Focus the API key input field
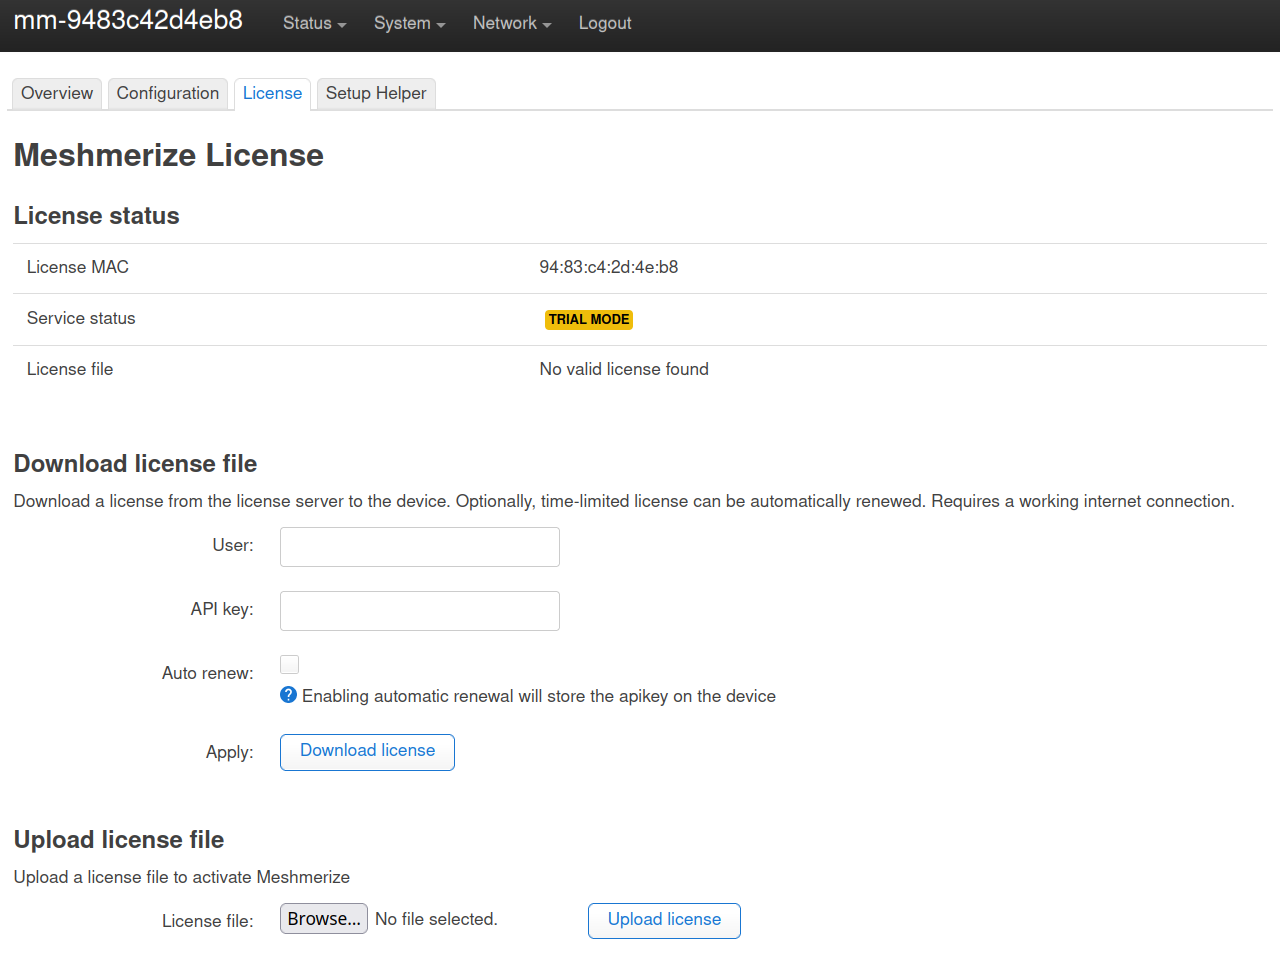1280x958 pixels. click(x=420, y=611)
